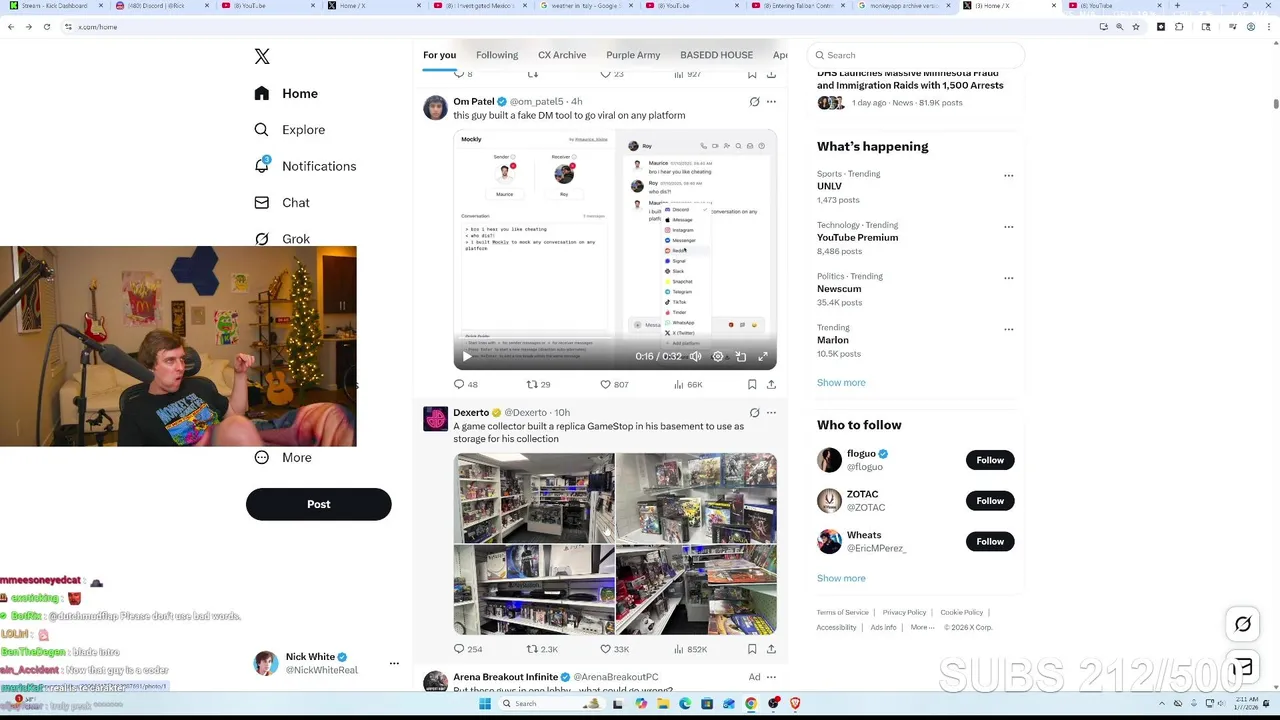The width and height of the screenshot is (1280, 720).
Task: Open more options on Om Patel post
Action: 771,102
